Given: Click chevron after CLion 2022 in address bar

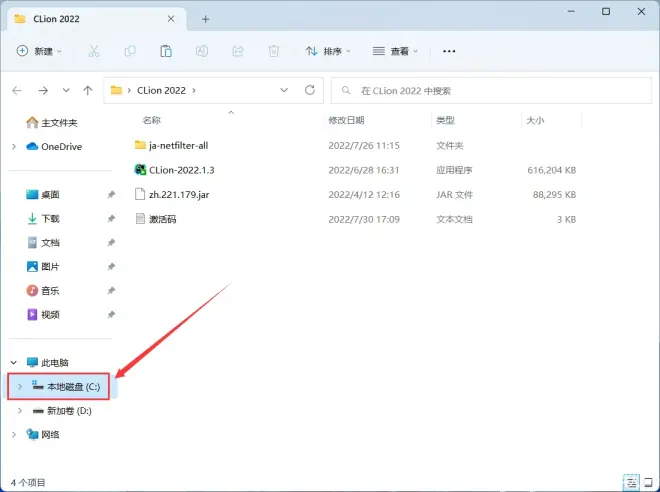Looking at the screenshot, I should pyautogui.click(x=194, y=90).
